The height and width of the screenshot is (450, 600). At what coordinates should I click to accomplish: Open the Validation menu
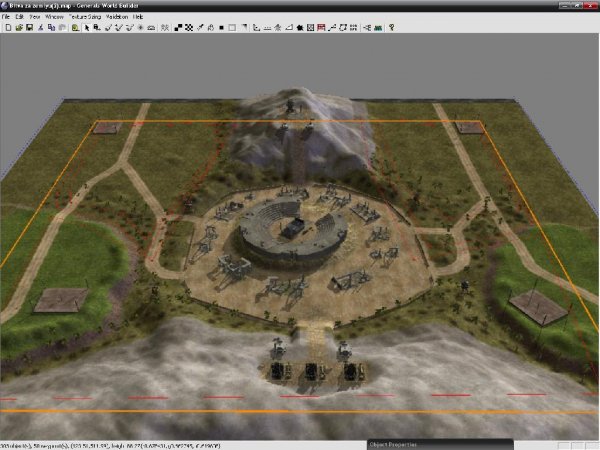119,17
